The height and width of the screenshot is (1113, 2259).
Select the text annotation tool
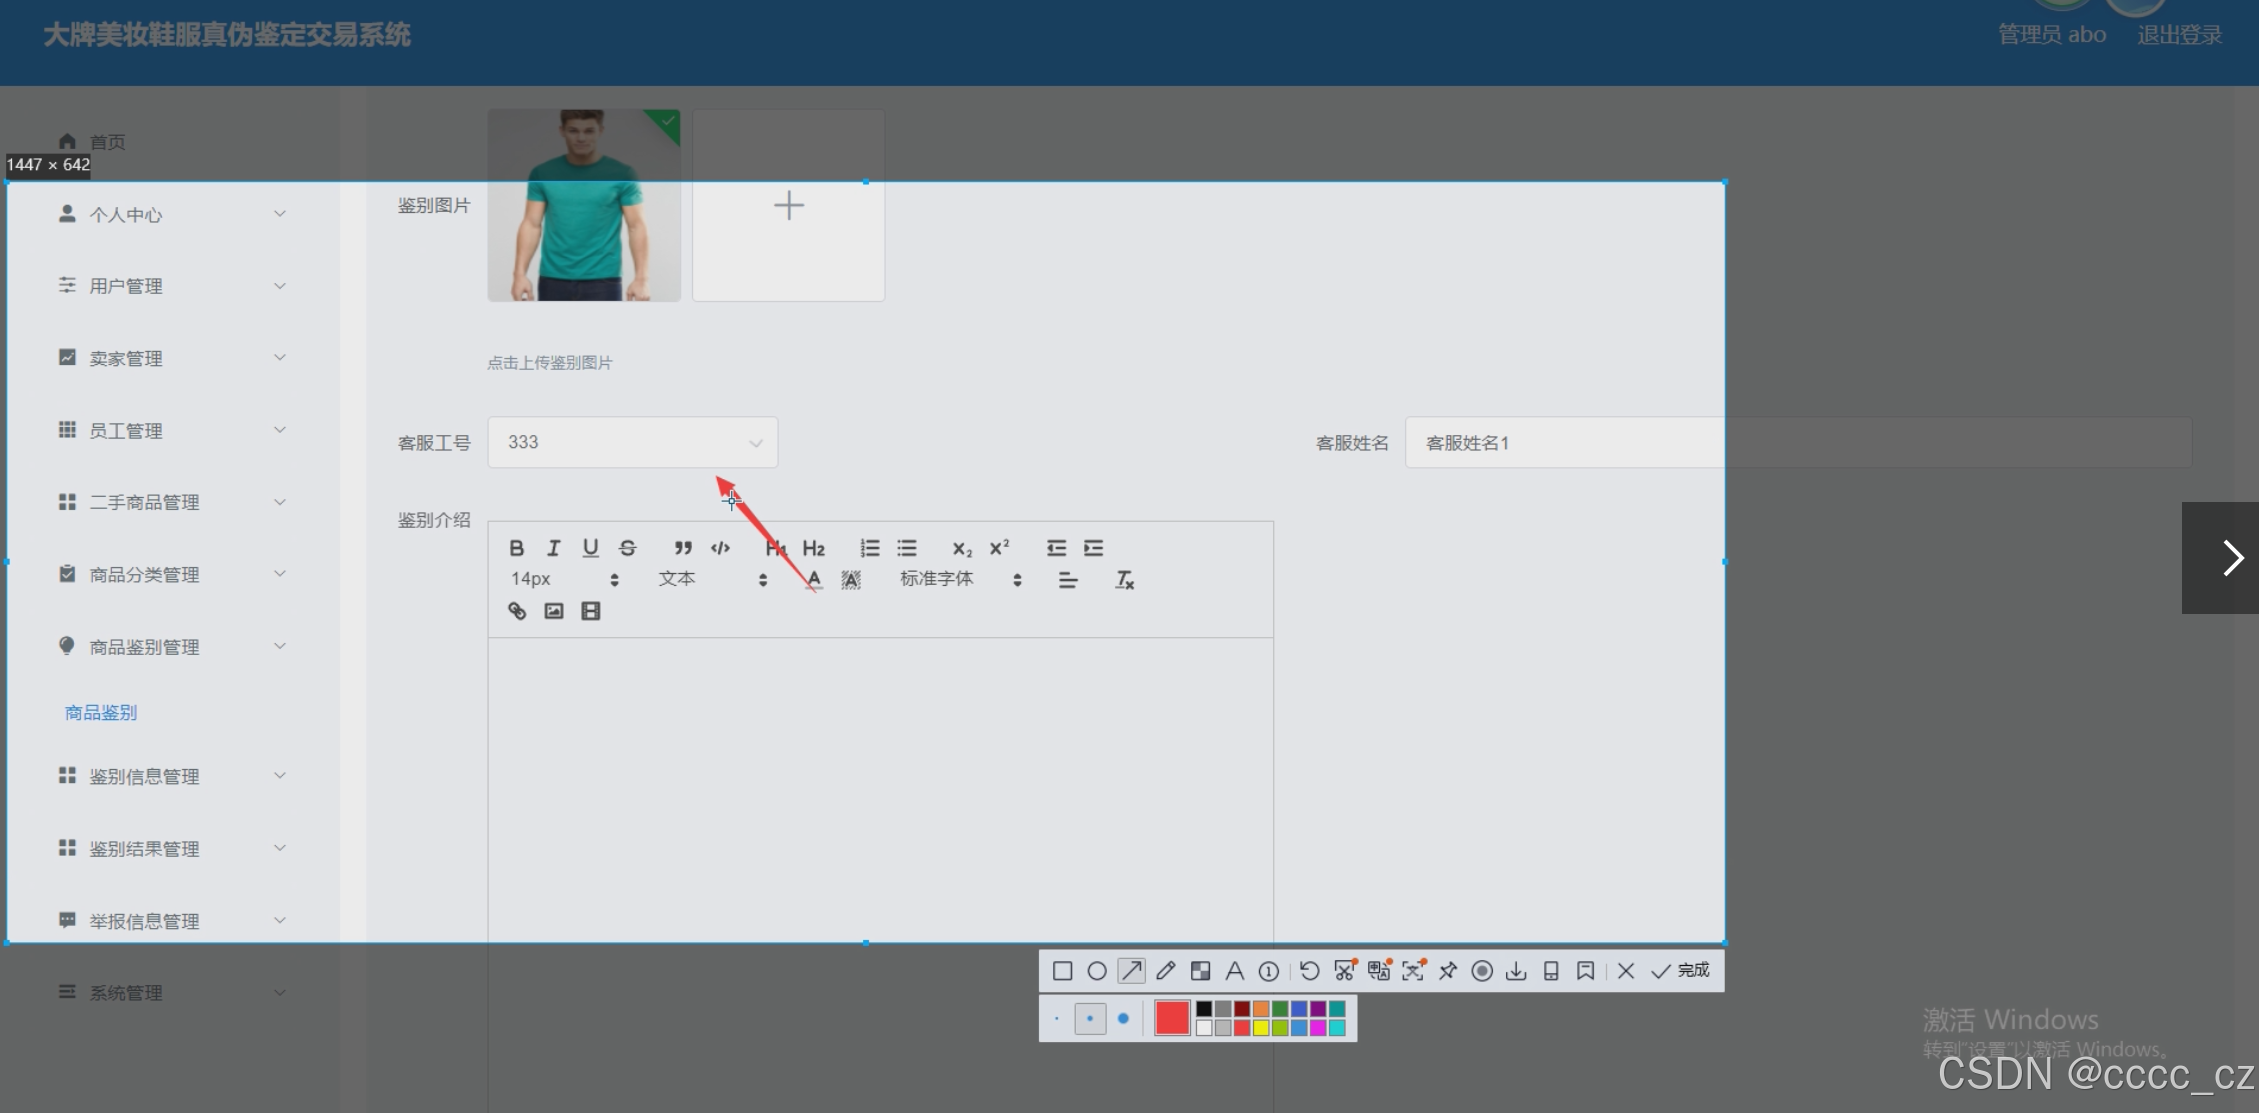click(x=1235, y=971)
